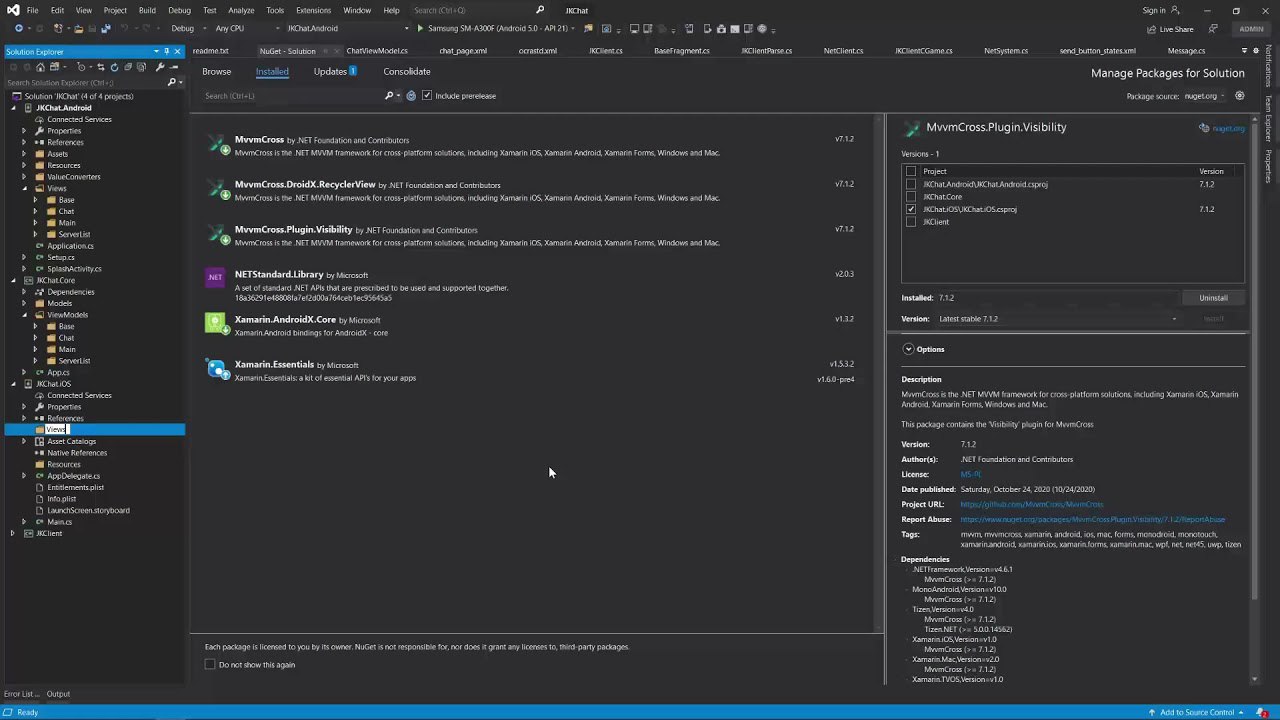The width and height of the screenshot is (1280, 720).
Task: Click the Uninstall button
Action: pyautogui.click(x=1213, y=298)
